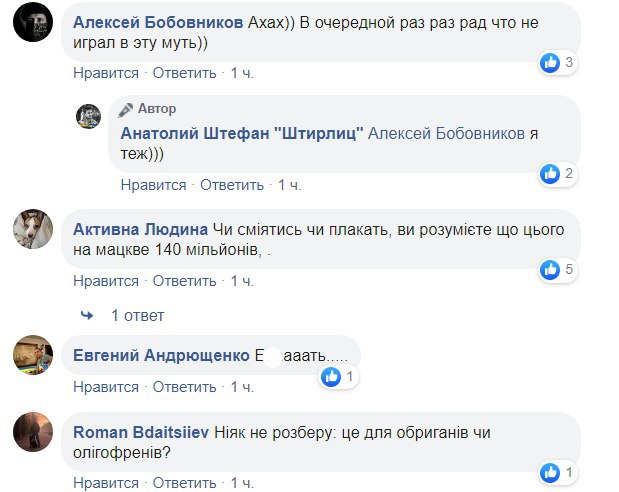Click like reaction icon on Алексей Бобовников comment
Screen dimensions: 619x492
click(x=550, y=63)
